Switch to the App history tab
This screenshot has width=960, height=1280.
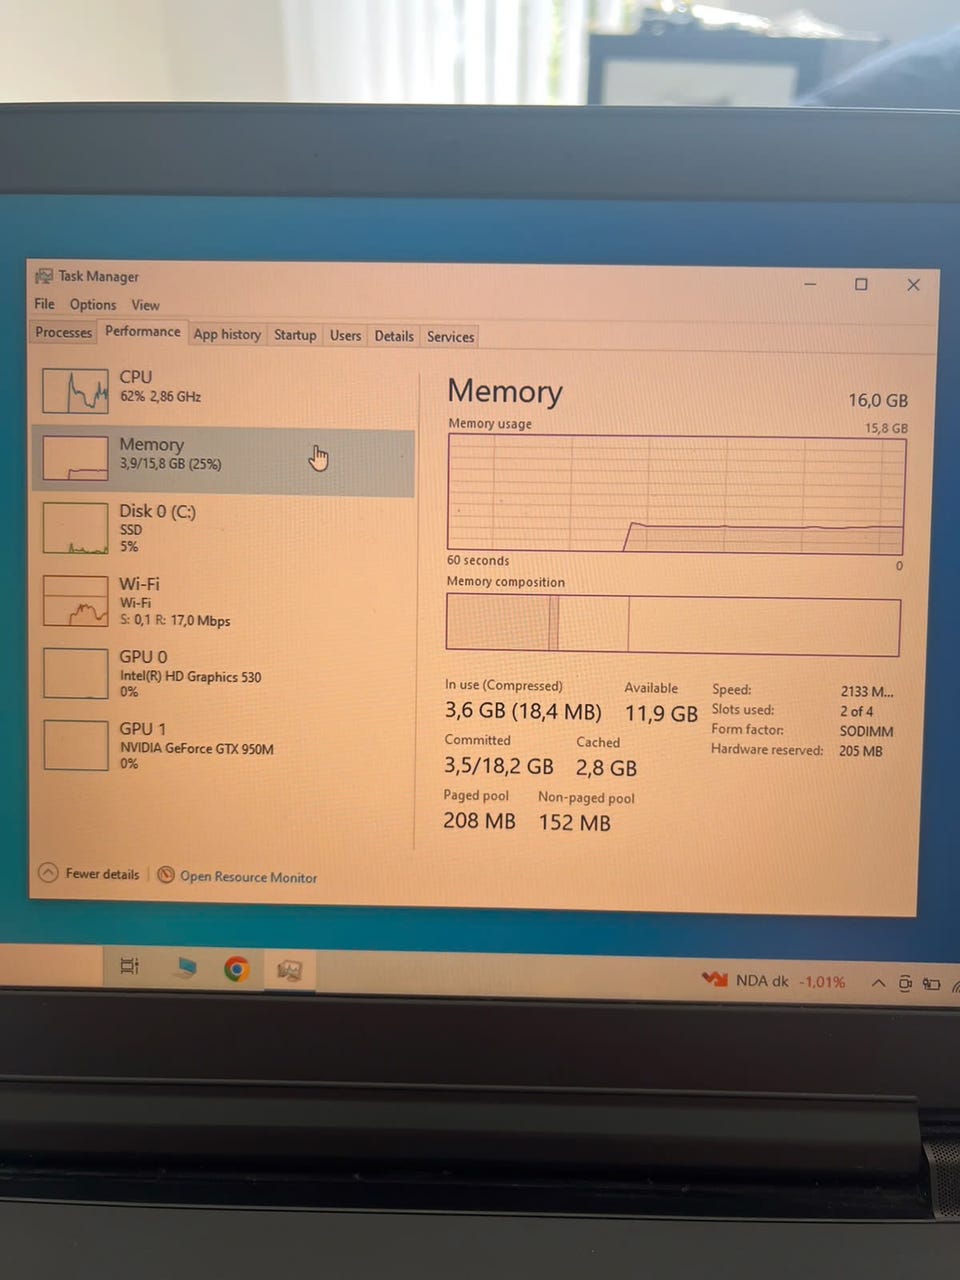pyautogui.click(x=227, y=334)
